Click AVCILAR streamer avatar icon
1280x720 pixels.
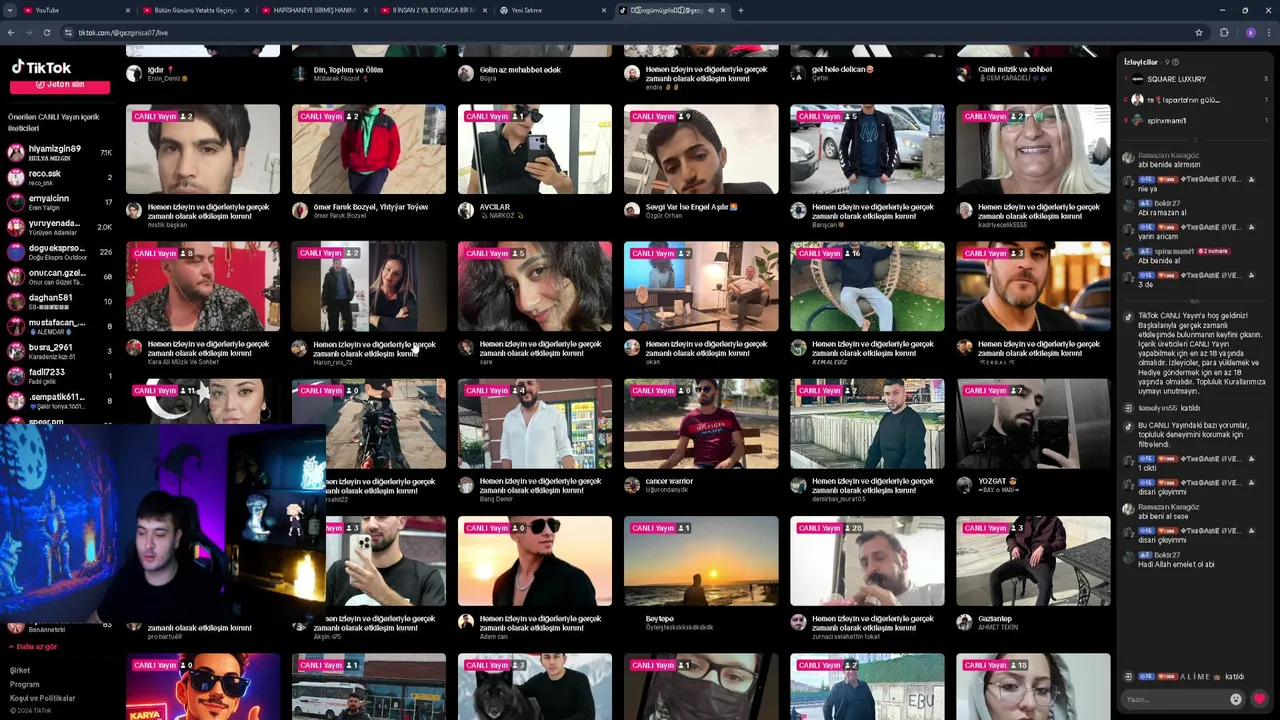click(466, 210)
